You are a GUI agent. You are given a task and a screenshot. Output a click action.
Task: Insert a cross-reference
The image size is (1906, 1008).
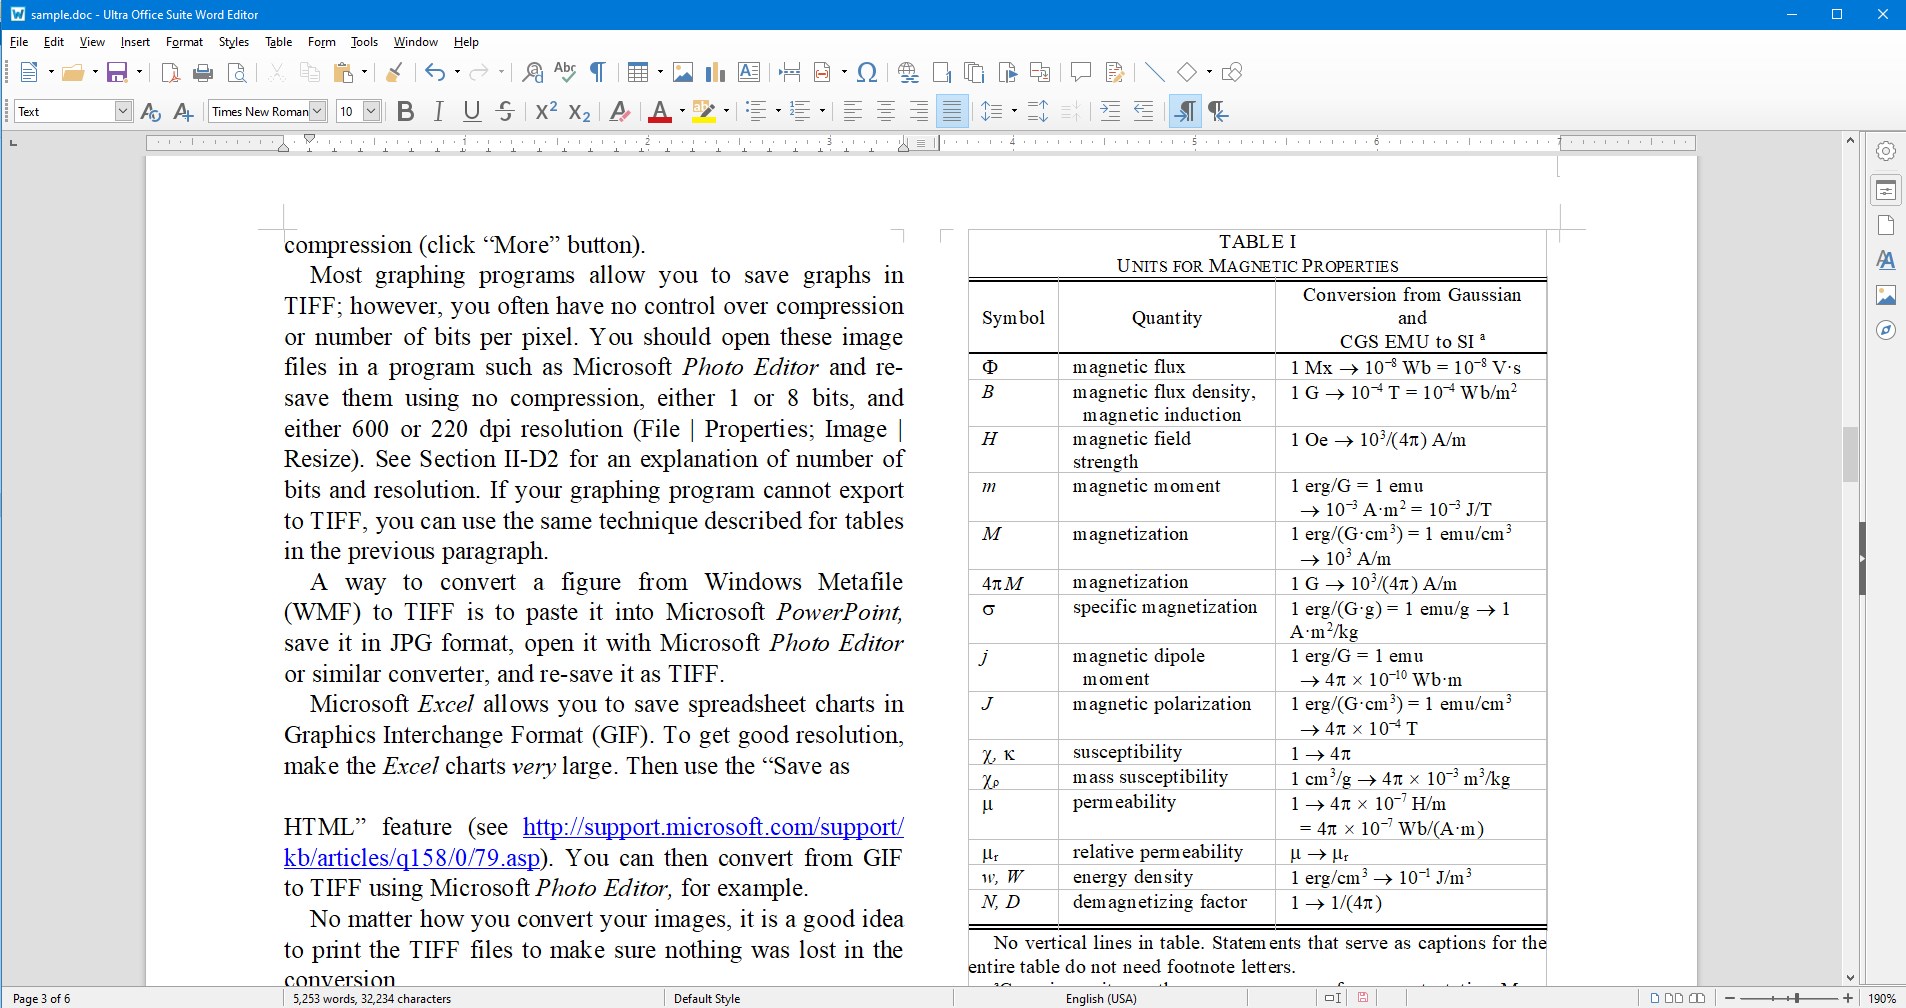(1040, 72)
